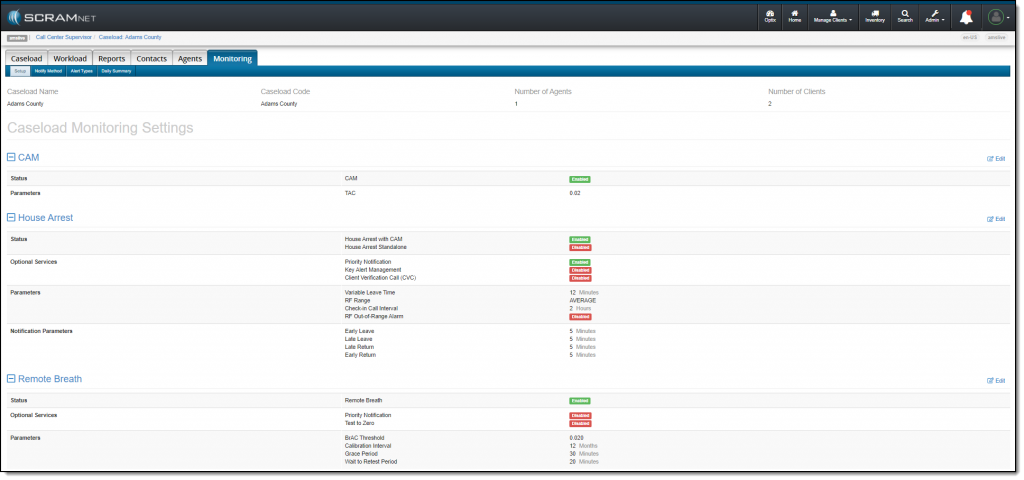Open the notifications bell
This screenshot has height=480, width=1024.
[x=966, y=17]
